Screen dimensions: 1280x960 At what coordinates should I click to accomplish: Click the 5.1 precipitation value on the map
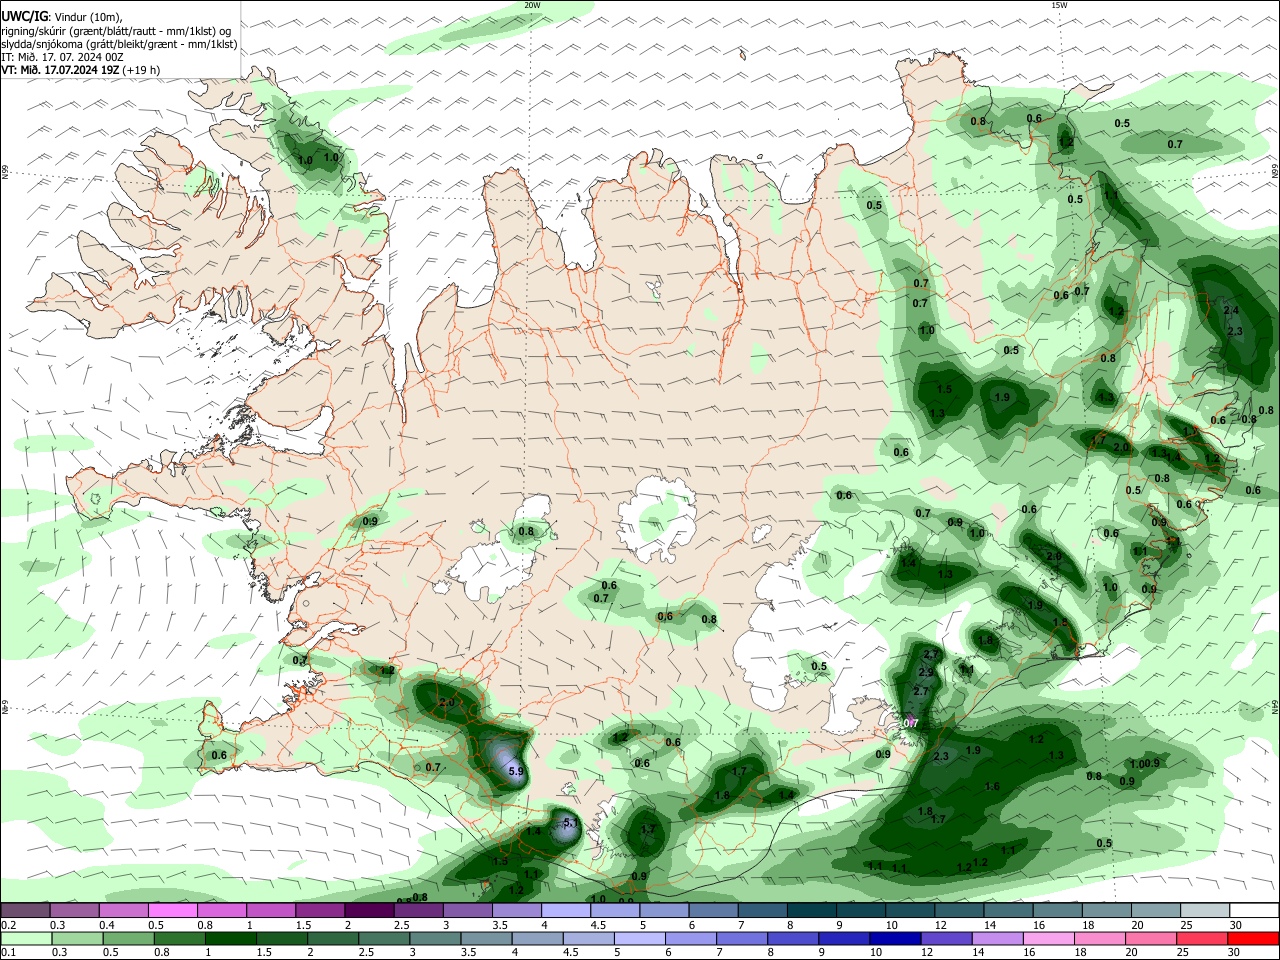coord(570,822)
